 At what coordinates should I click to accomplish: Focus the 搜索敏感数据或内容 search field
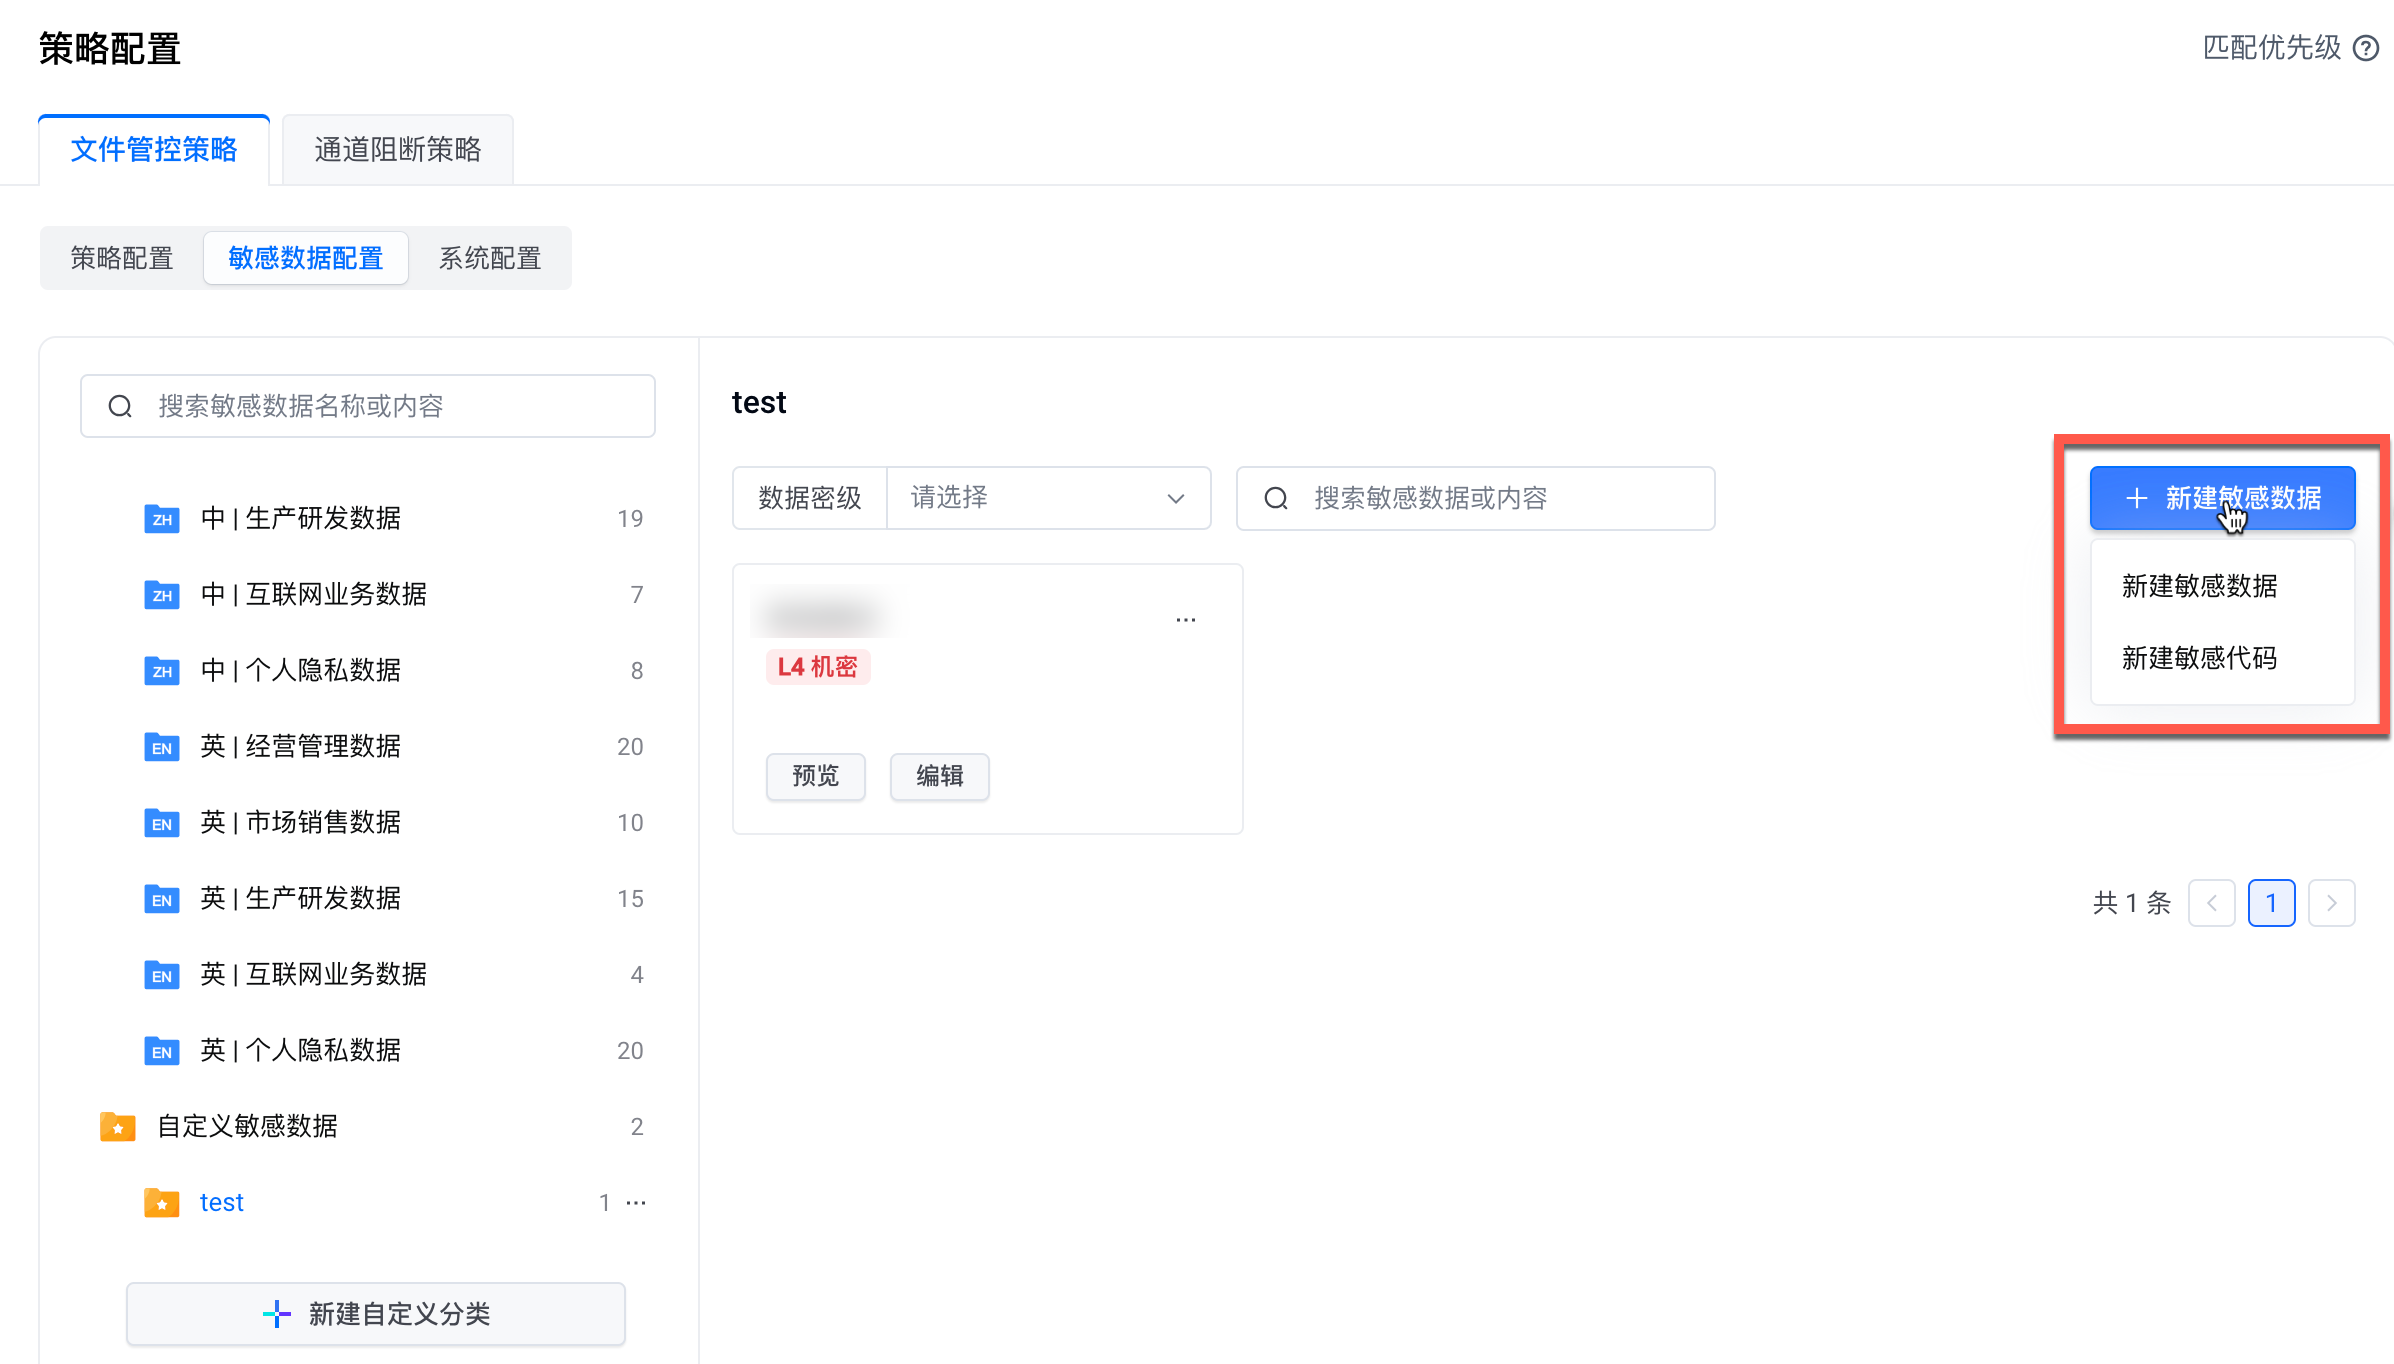point(1476,498)
